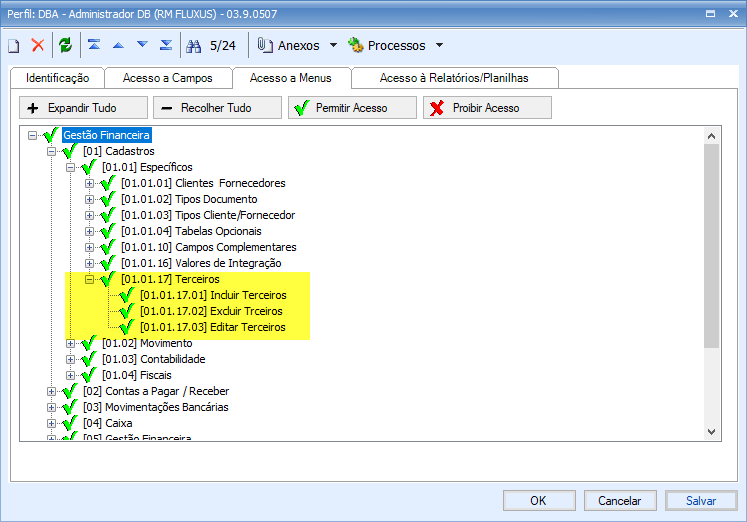
Task: Select [01.01.17.03] Editar Terceiros item
Action: pyautogui.click(x=213, y=327)
